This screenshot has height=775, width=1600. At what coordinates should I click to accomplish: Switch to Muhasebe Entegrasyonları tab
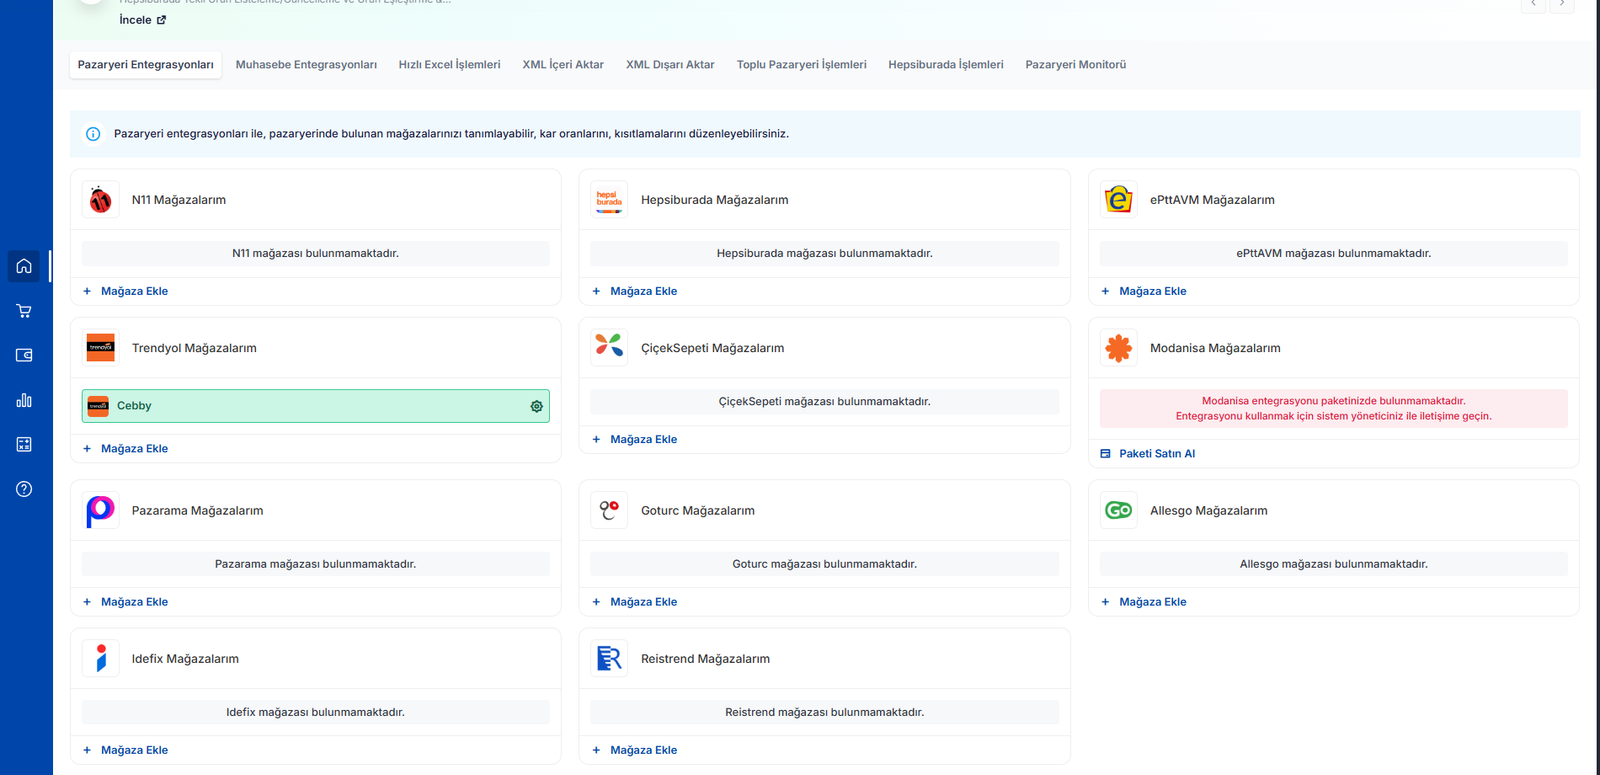click(306, 65)
